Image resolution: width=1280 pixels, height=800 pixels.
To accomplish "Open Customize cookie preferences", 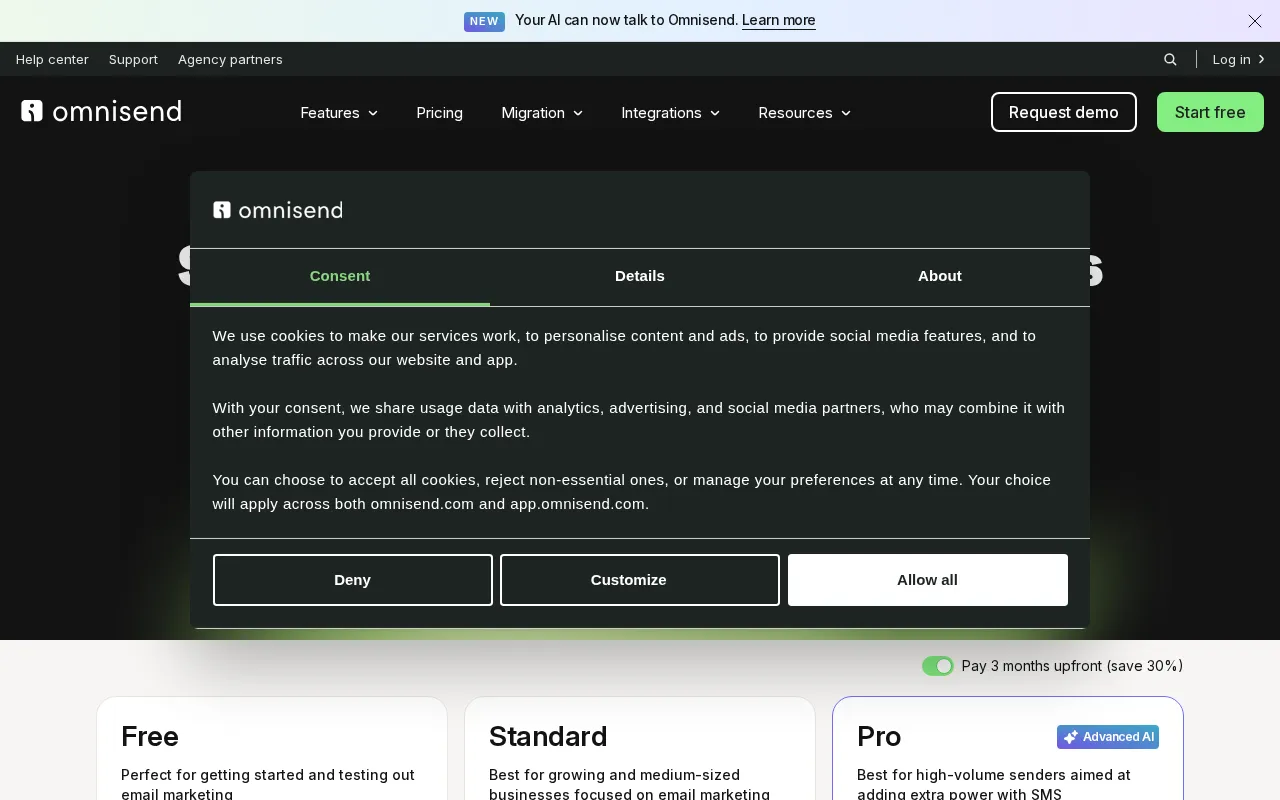I will click(640, 580).
